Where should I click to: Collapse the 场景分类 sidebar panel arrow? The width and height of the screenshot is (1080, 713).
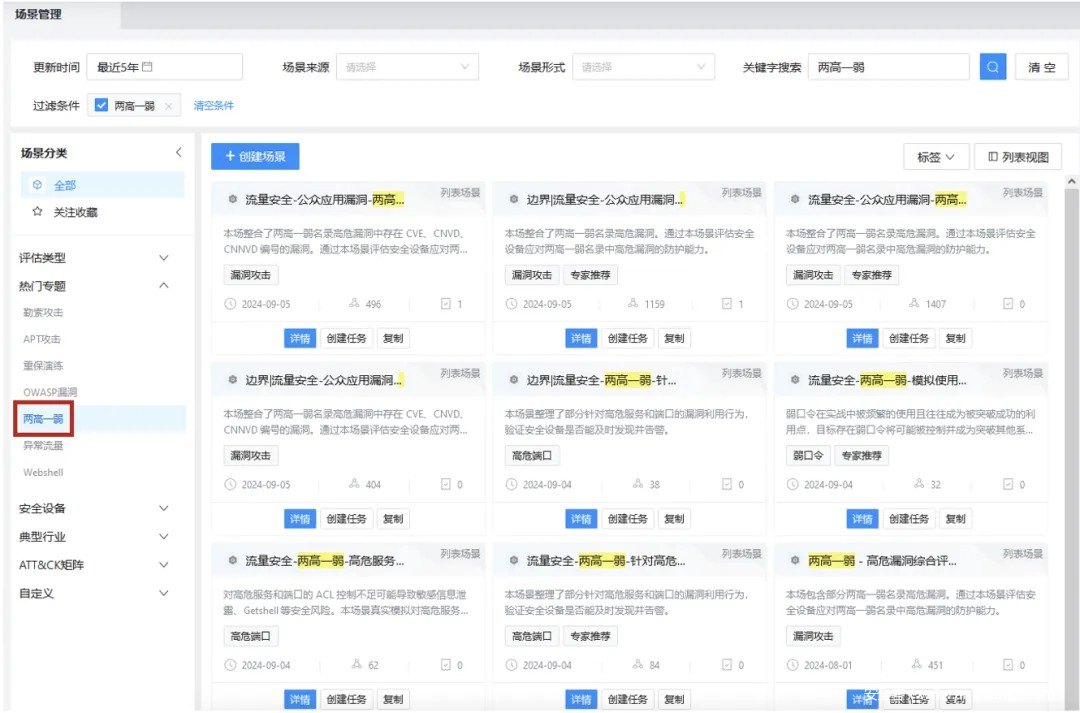(x=178, y=153)
